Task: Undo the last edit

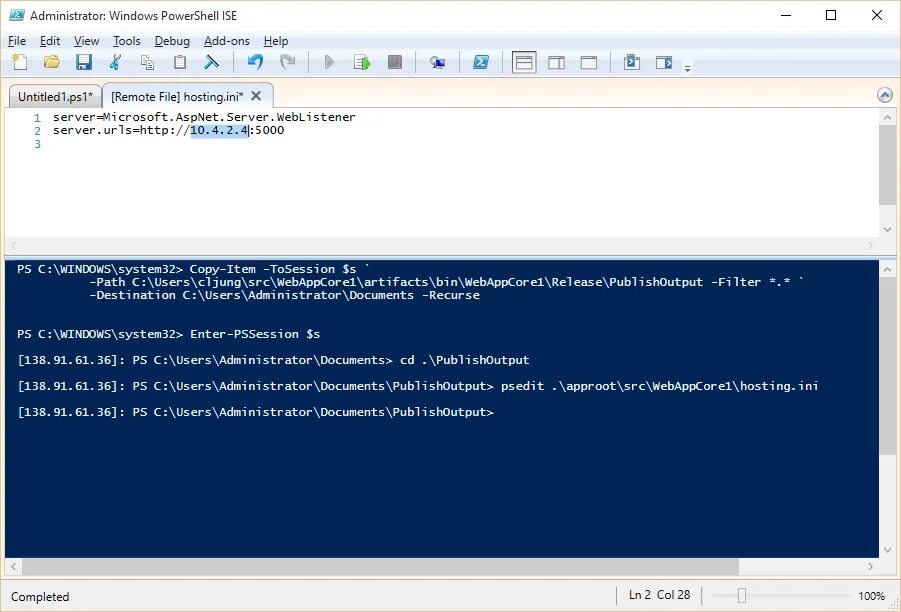Action: (255, 61)
